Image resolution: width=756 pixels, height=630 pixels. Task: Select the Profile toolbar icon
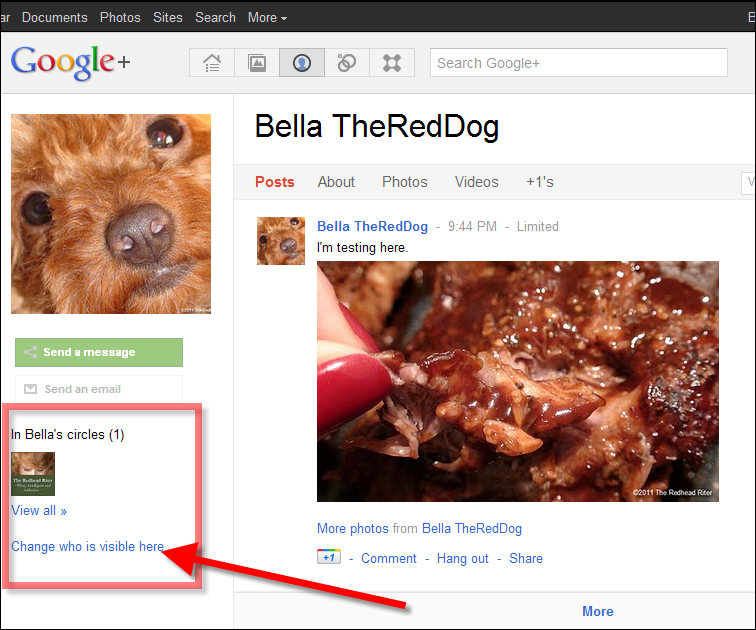tap(302, 63)
